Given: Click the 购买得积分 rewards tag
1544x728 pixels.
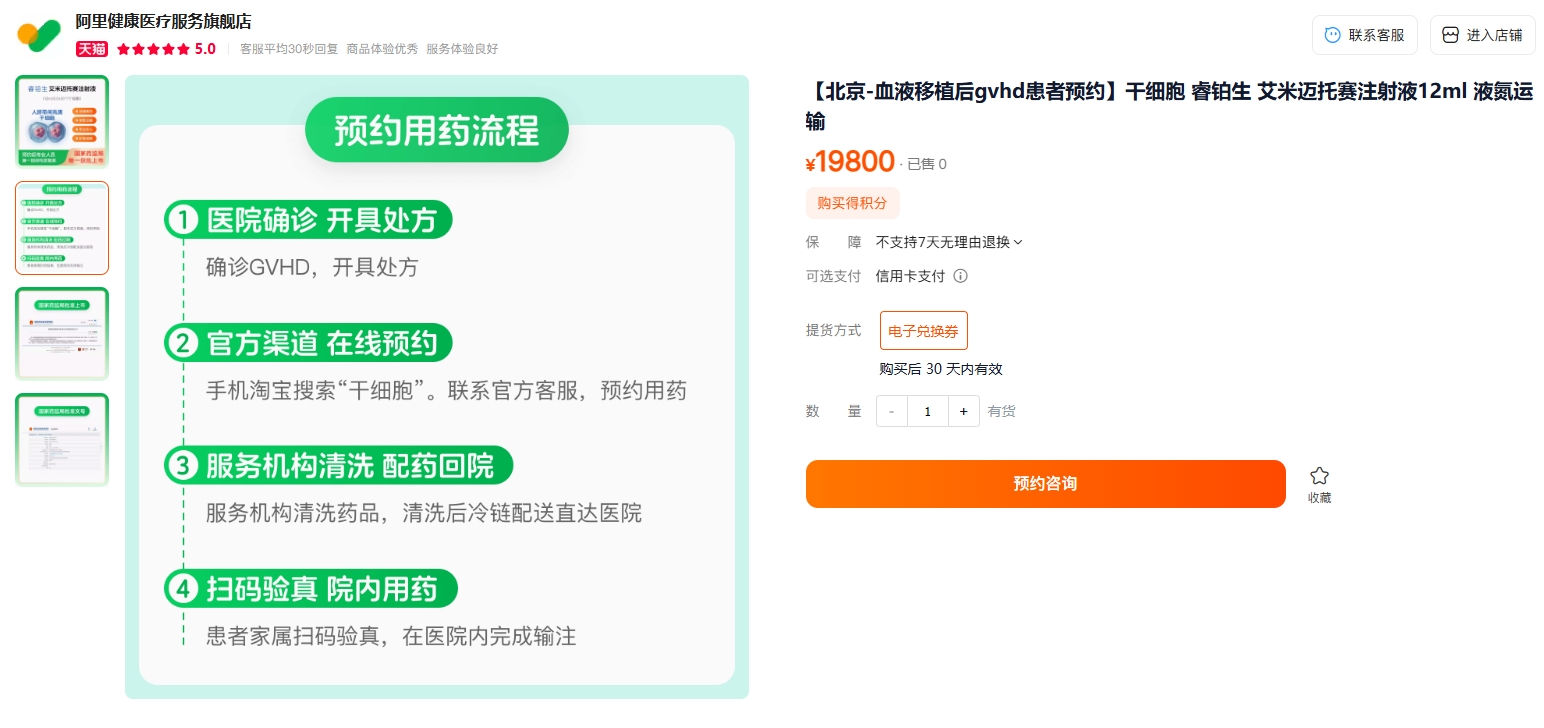Looking at the screenshot, I should click(x=852, y=203).
